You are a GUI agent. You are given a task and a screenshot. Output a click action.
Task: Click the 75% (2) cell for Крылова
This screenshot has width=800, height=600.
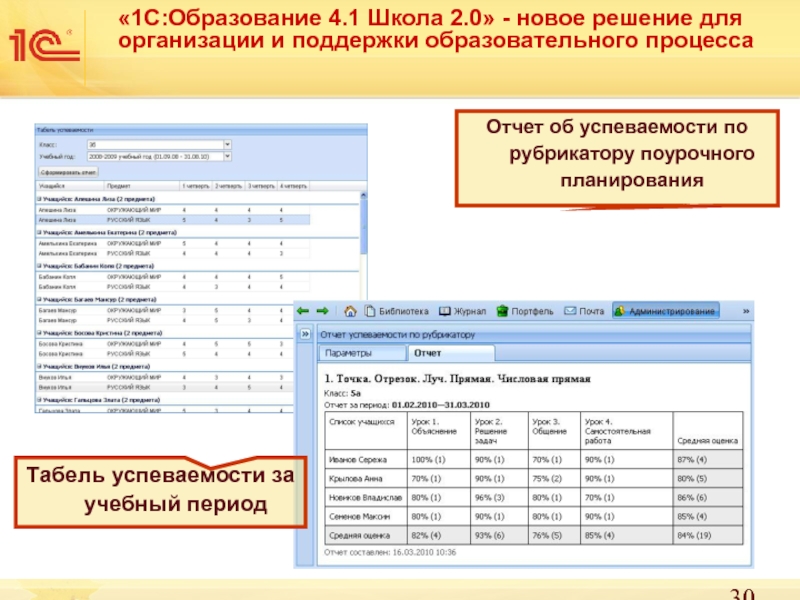554,479
